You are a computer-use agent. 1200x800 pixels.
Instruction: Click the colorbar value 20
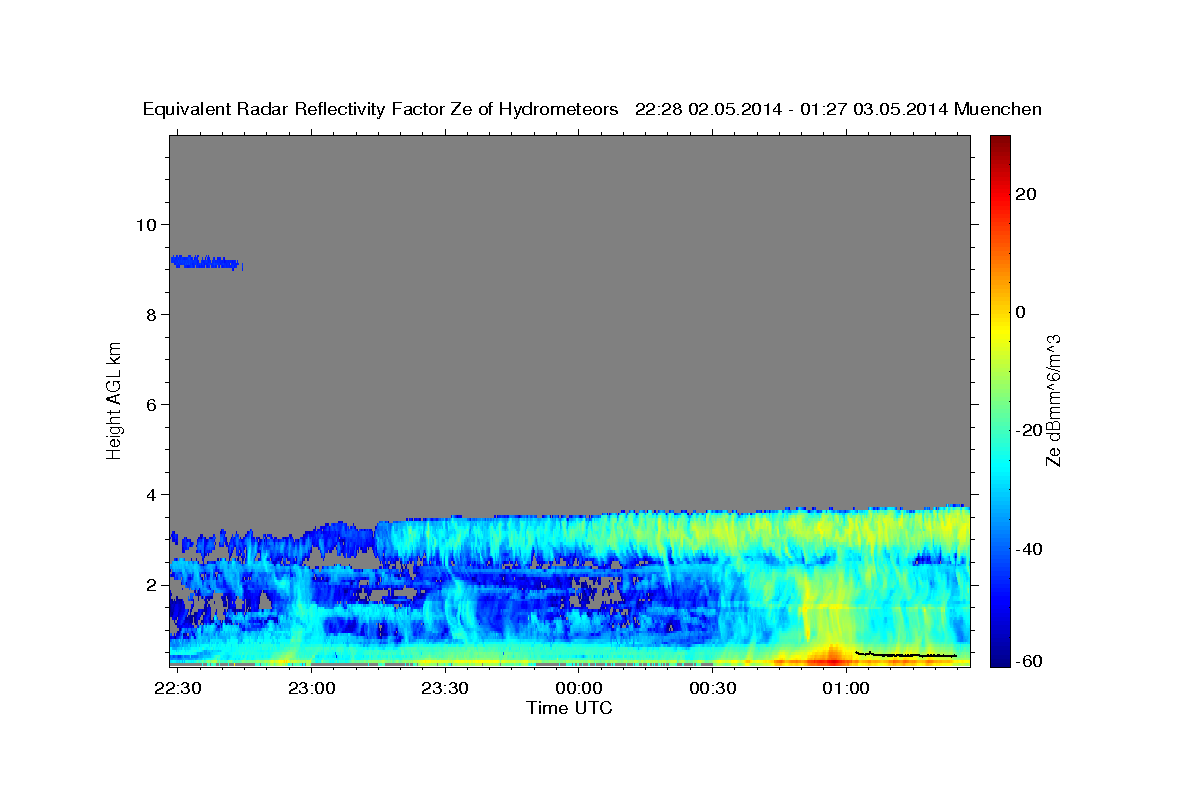(1025, 194)
